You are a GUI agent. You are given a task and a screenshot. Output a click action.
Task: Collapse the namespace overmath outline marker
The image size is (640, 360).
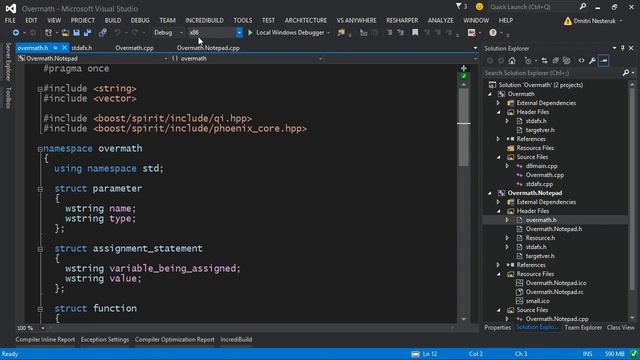pyautogui.click(x=40, y=149)
